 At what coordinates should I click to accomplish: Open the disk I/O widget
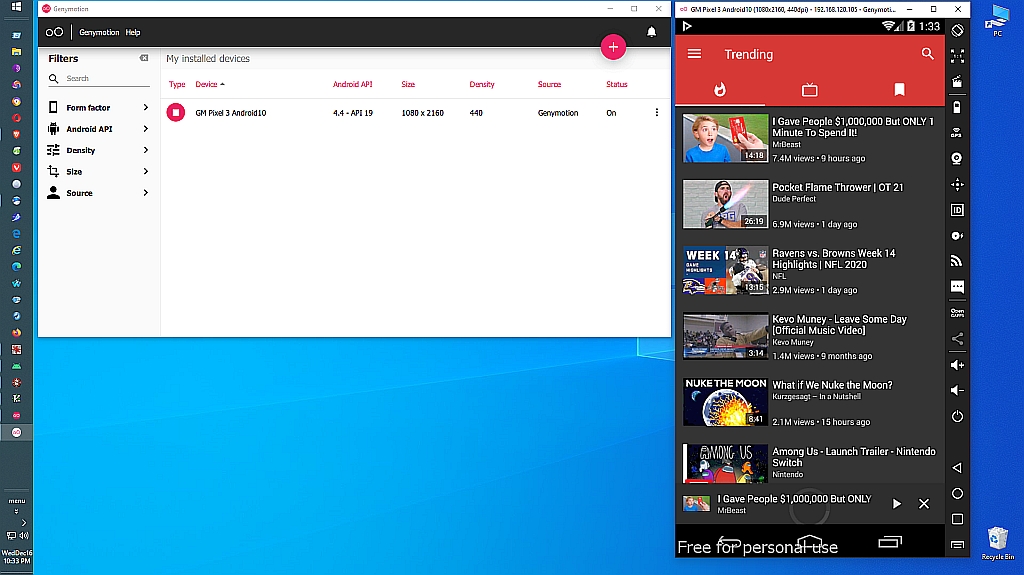click(x=957, y=236)
